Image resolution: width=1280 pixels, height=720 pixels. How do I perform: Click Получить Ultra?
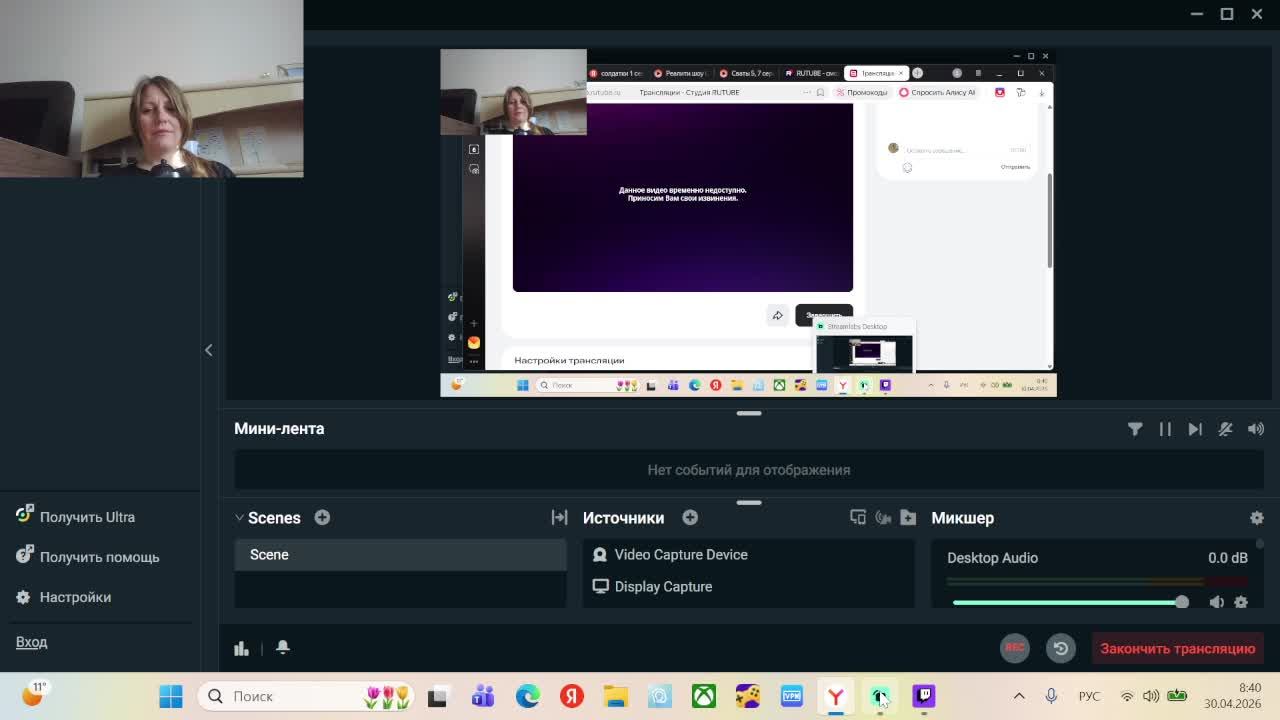75,517
